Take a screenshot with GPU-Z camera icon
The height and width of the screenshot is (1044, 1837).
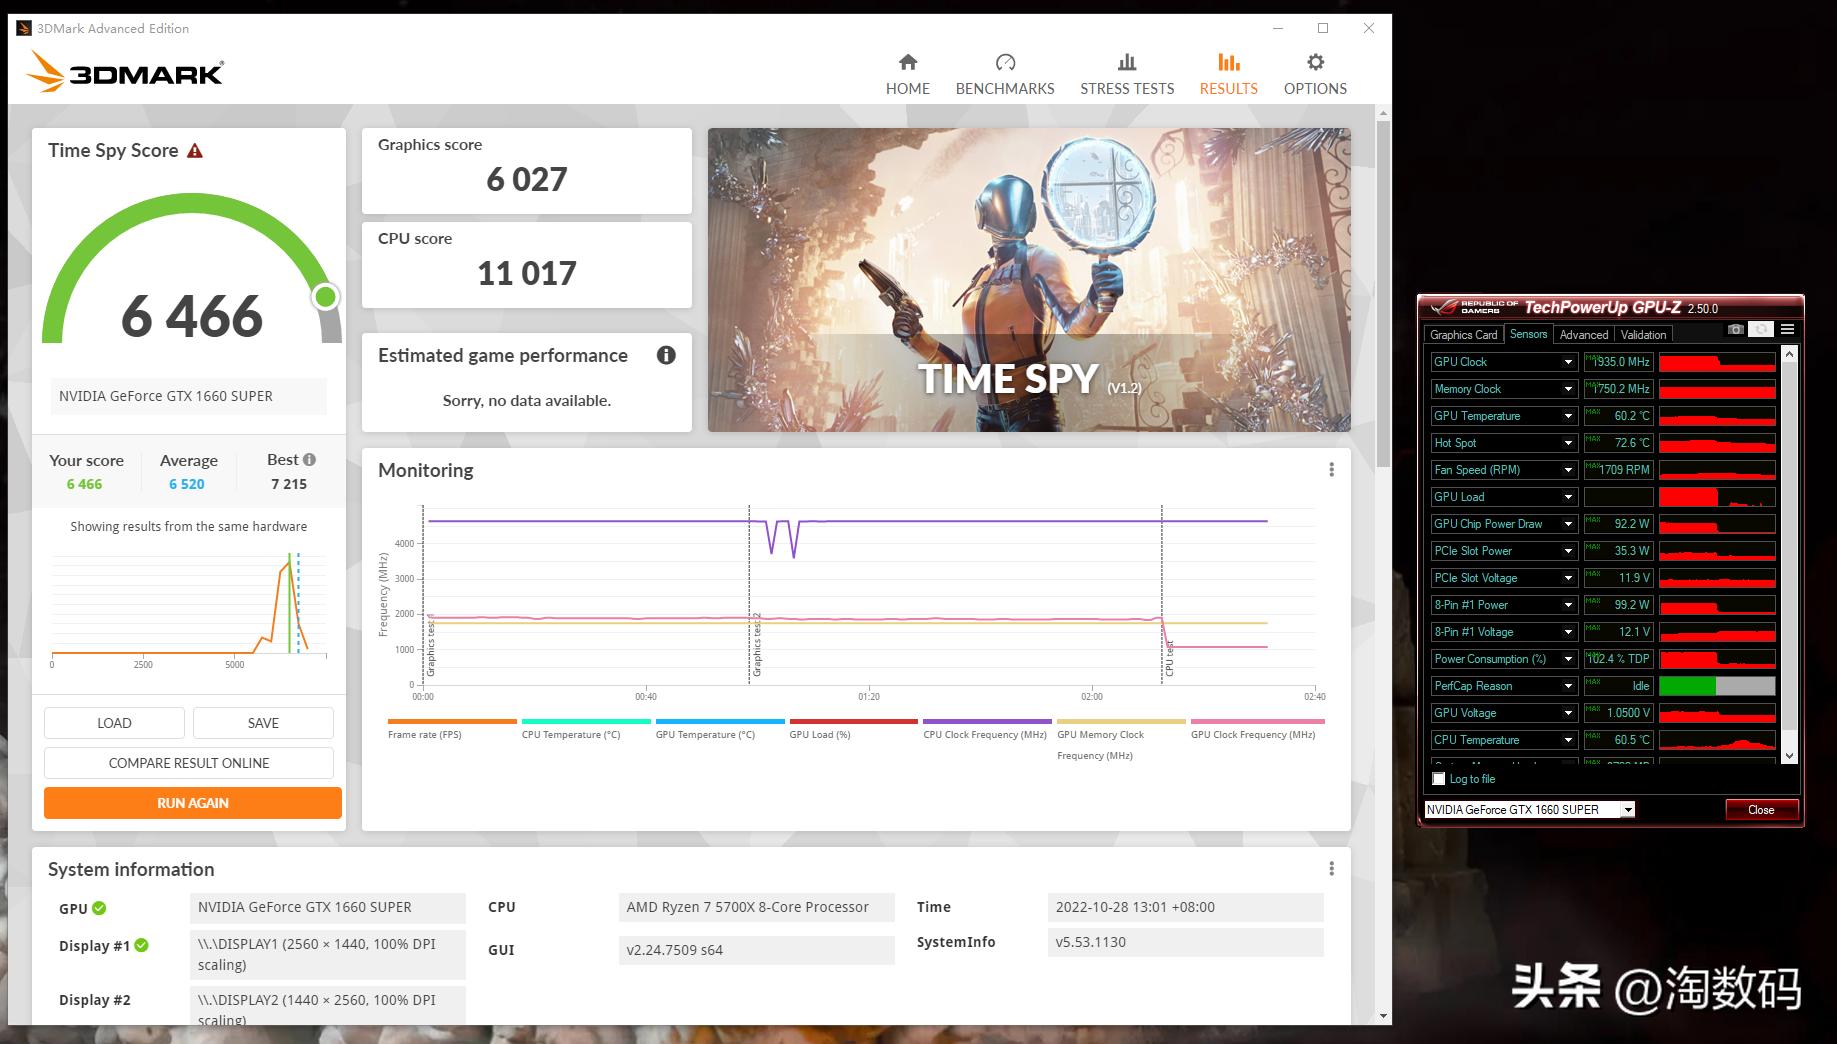click(1736, 329)
